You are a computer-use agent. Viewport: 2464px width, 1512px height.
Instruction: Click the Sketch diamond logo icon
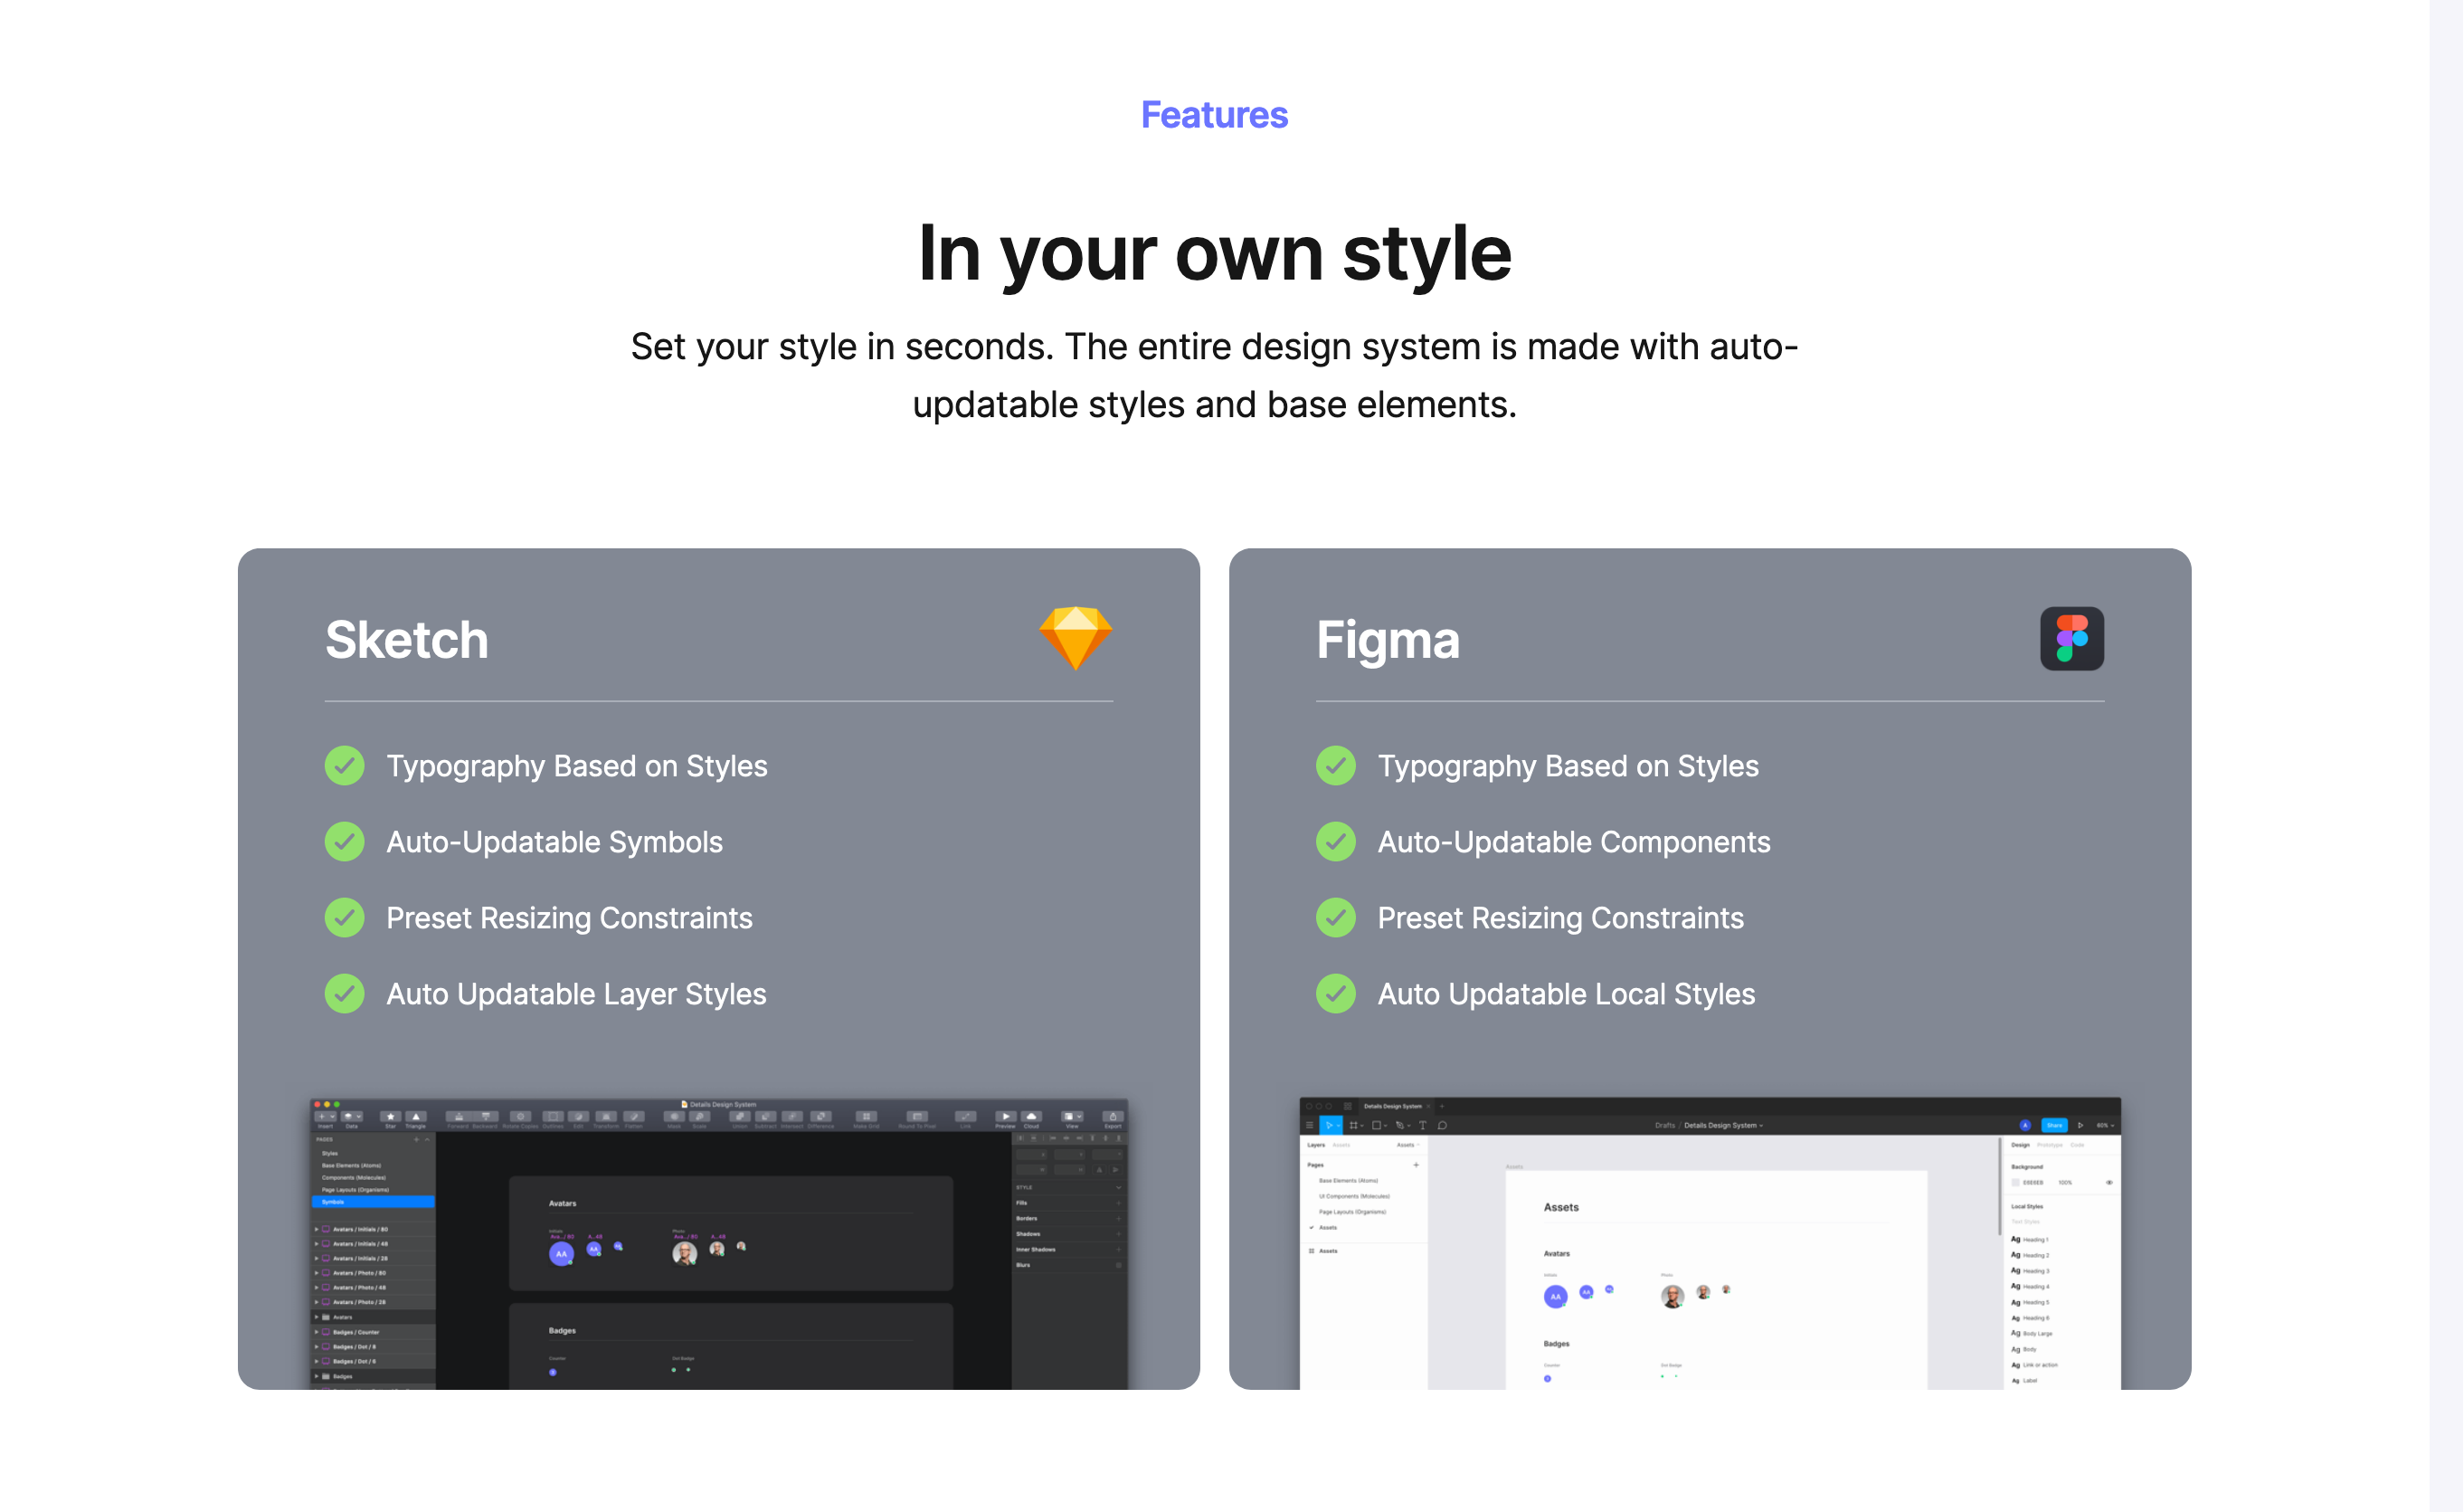pos(1075,638)
